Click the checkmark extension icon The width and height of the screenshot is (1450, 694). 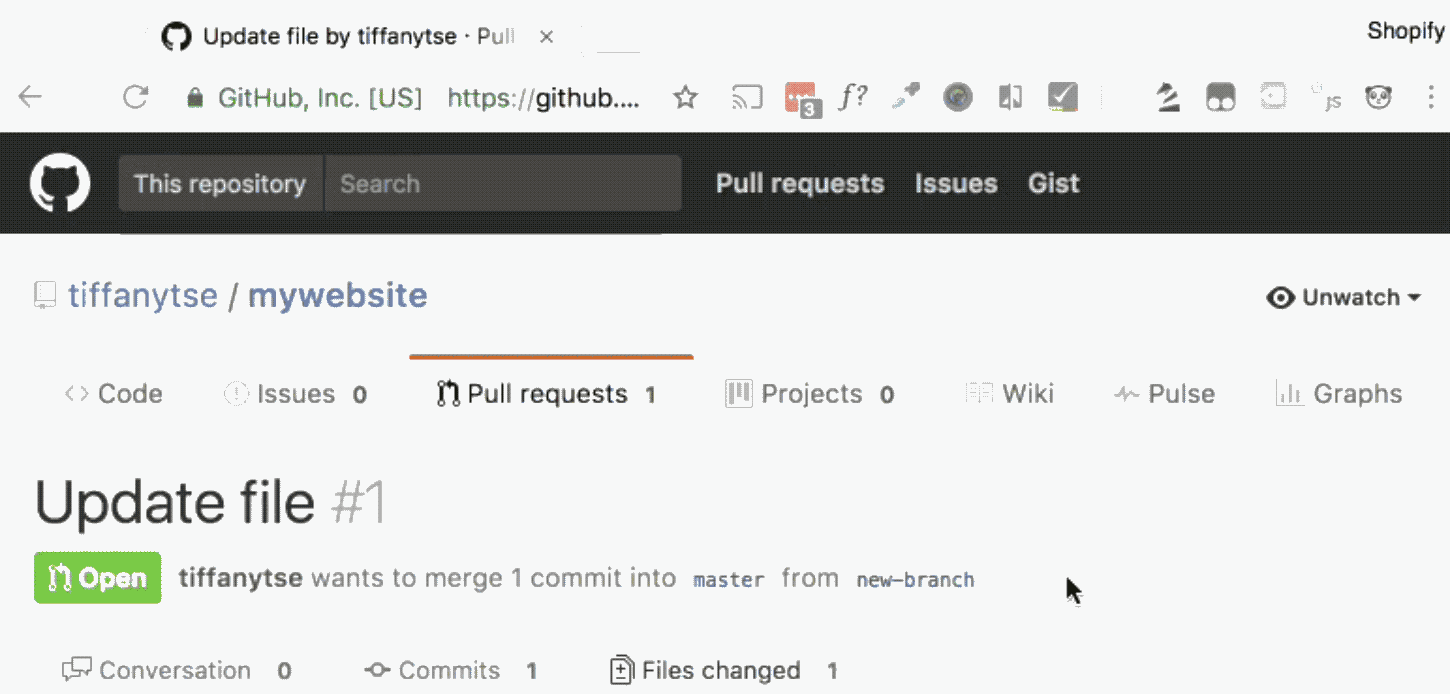(1062, 97)
